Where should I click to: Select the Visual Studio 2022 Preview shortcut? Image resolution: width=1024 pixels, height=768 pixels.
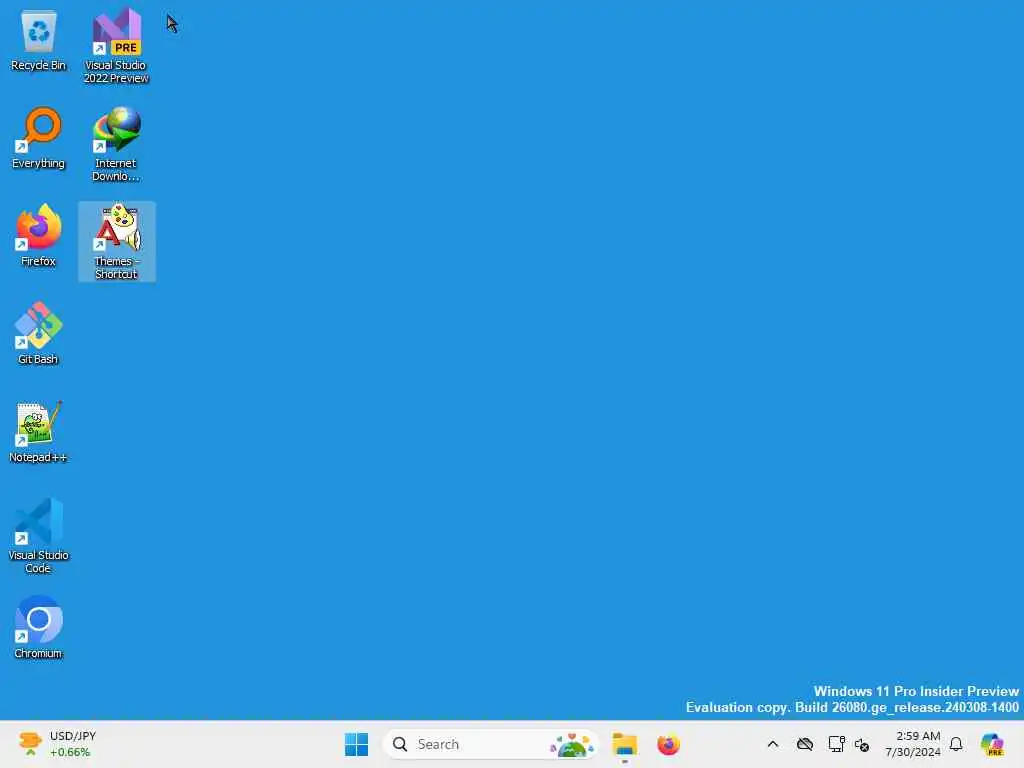click(116, 46)
